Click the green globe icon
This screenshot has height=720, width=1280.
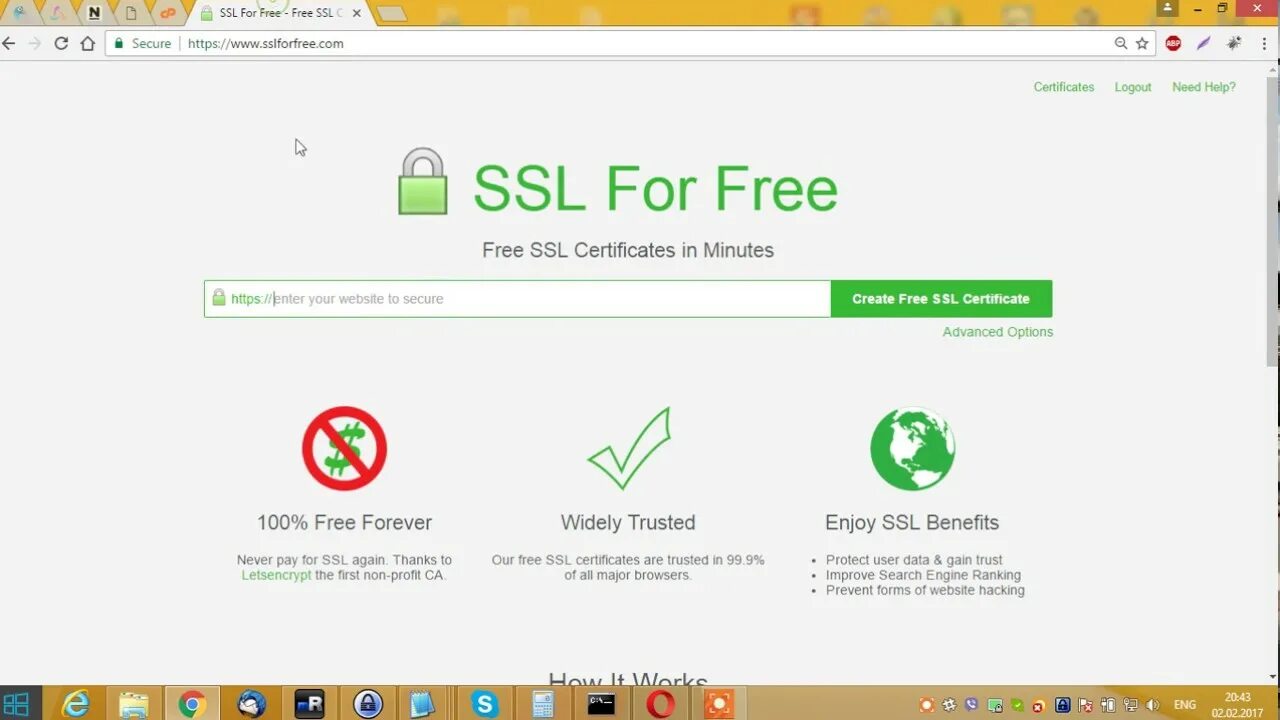coord(912,448)
